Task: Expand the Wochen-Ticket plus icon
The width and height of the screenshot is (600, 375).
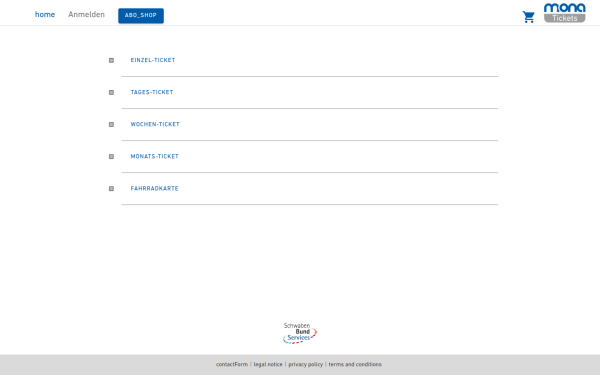Action: click(111, 125)
